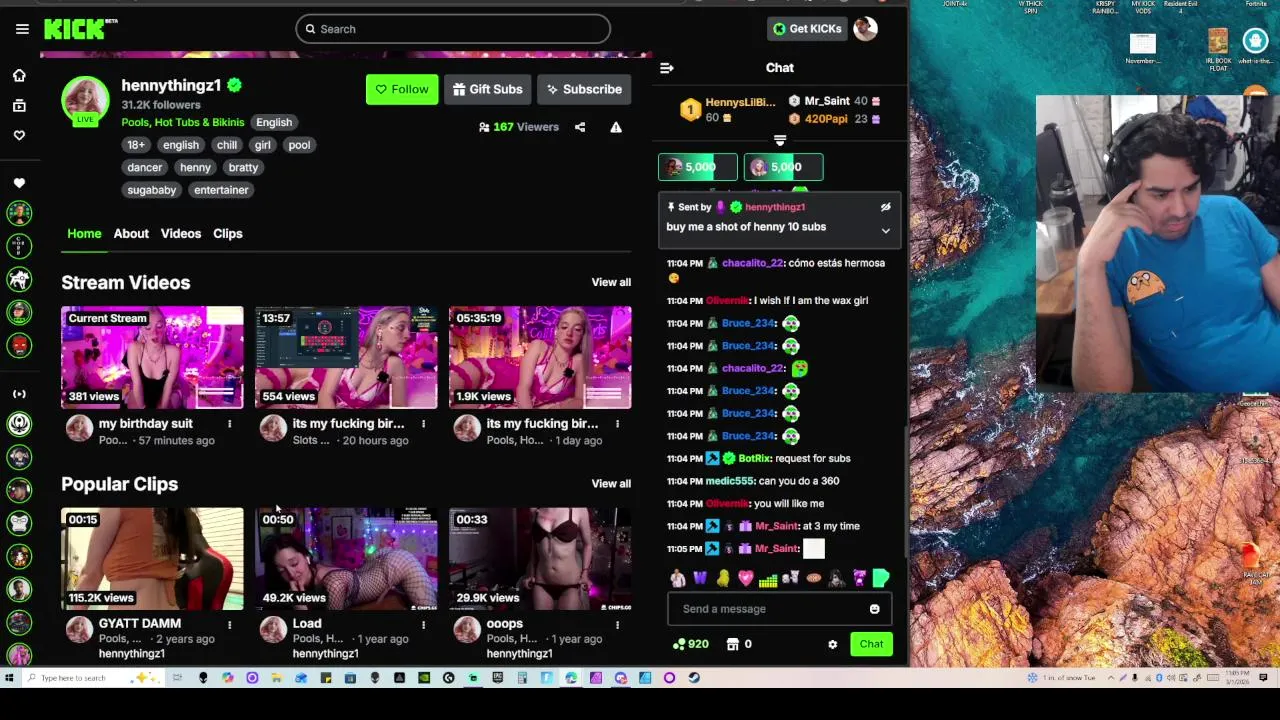The width and height of the screenshot is (1280, 720).
Task: Click the Gift Subs button
Action: click(487, 89)
